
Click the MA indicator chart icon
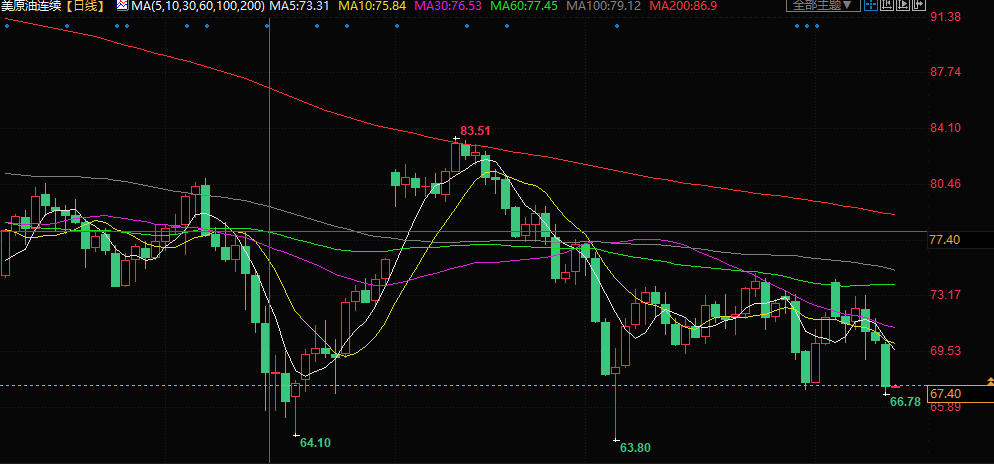coord(122,5)
